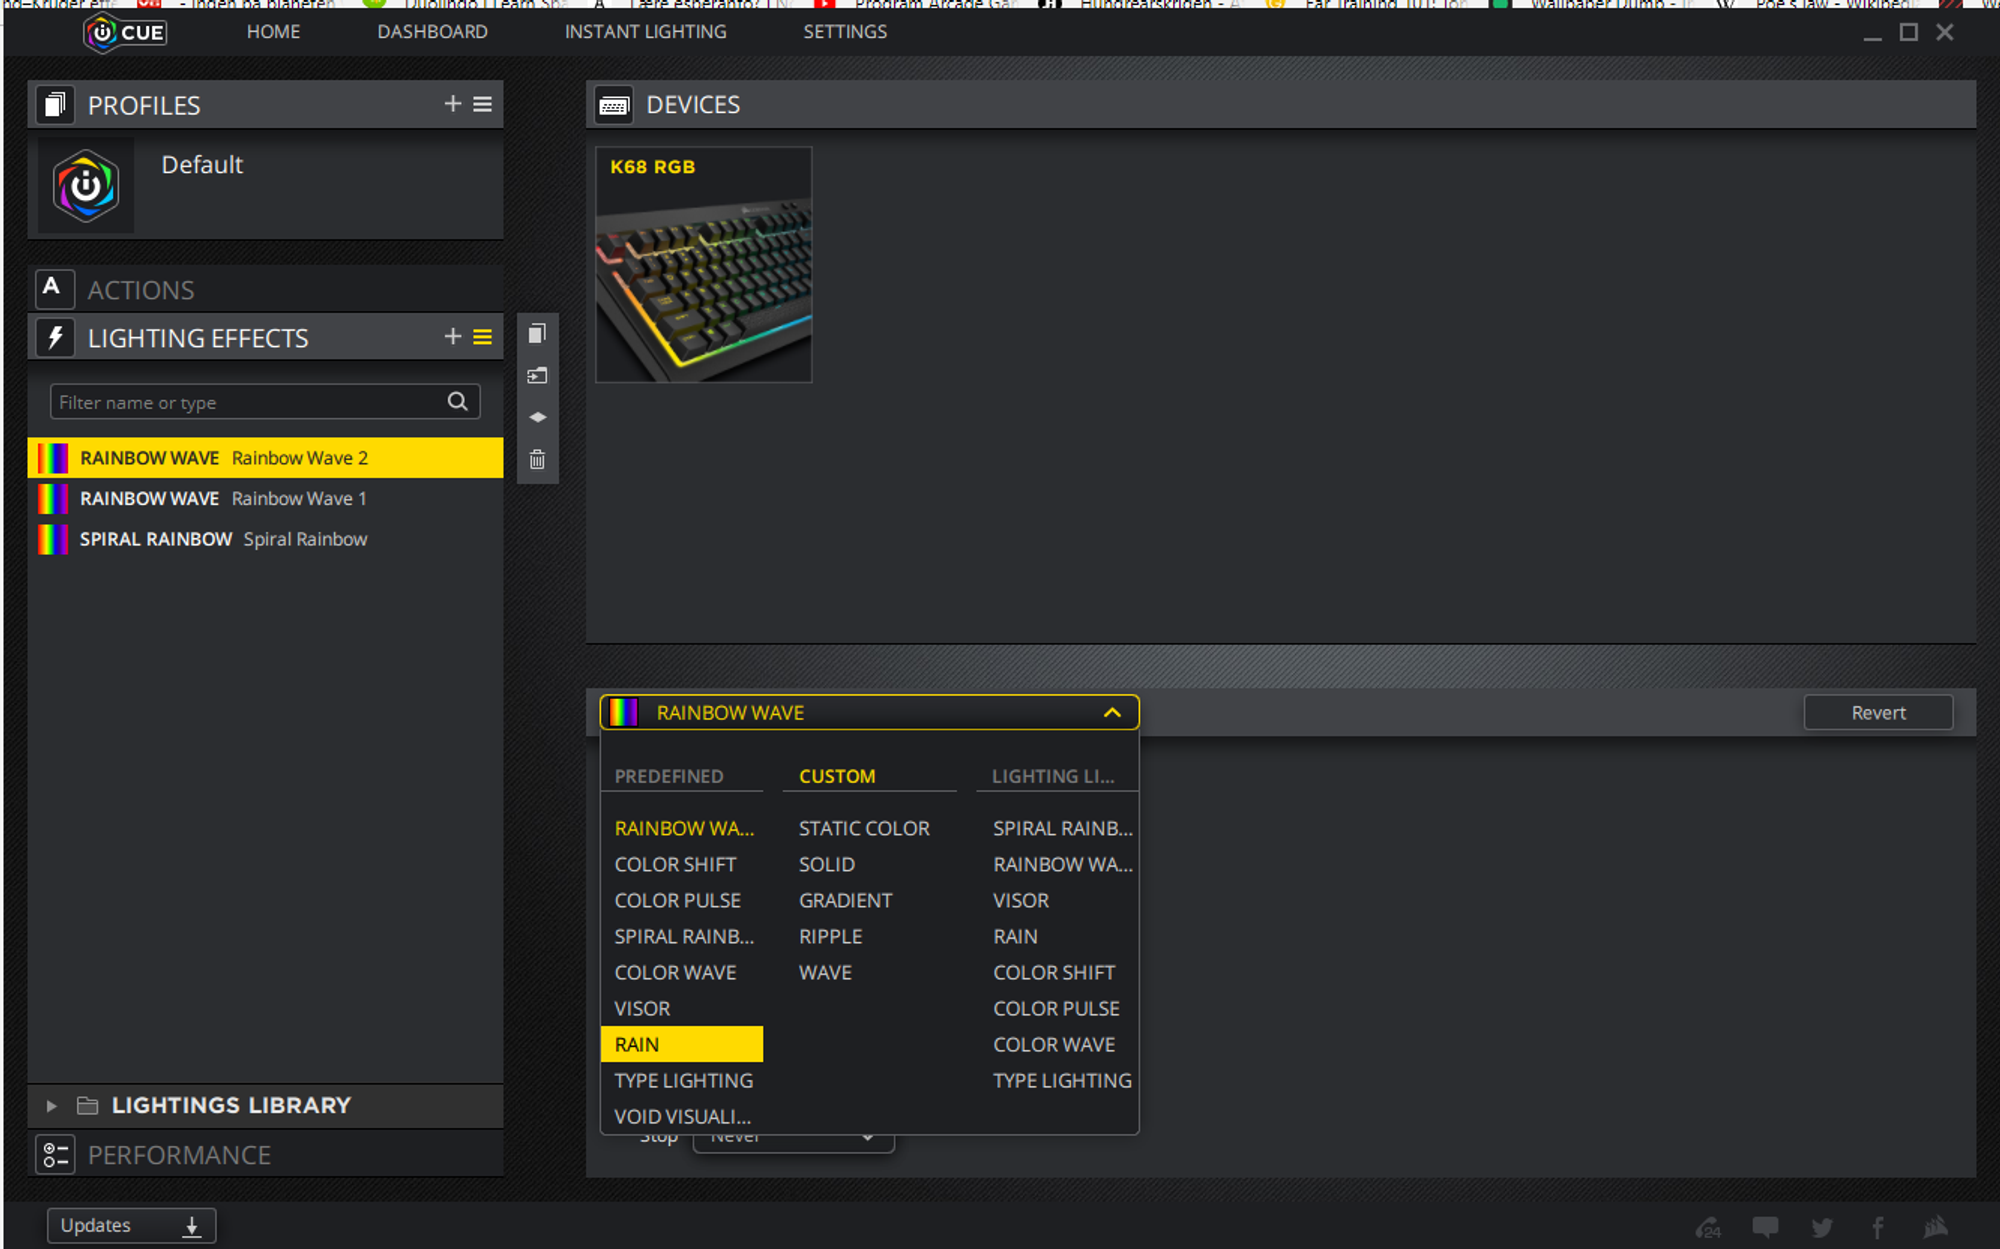
Task: Switch to the DASHBOARD tab
Action: (432, 32)
